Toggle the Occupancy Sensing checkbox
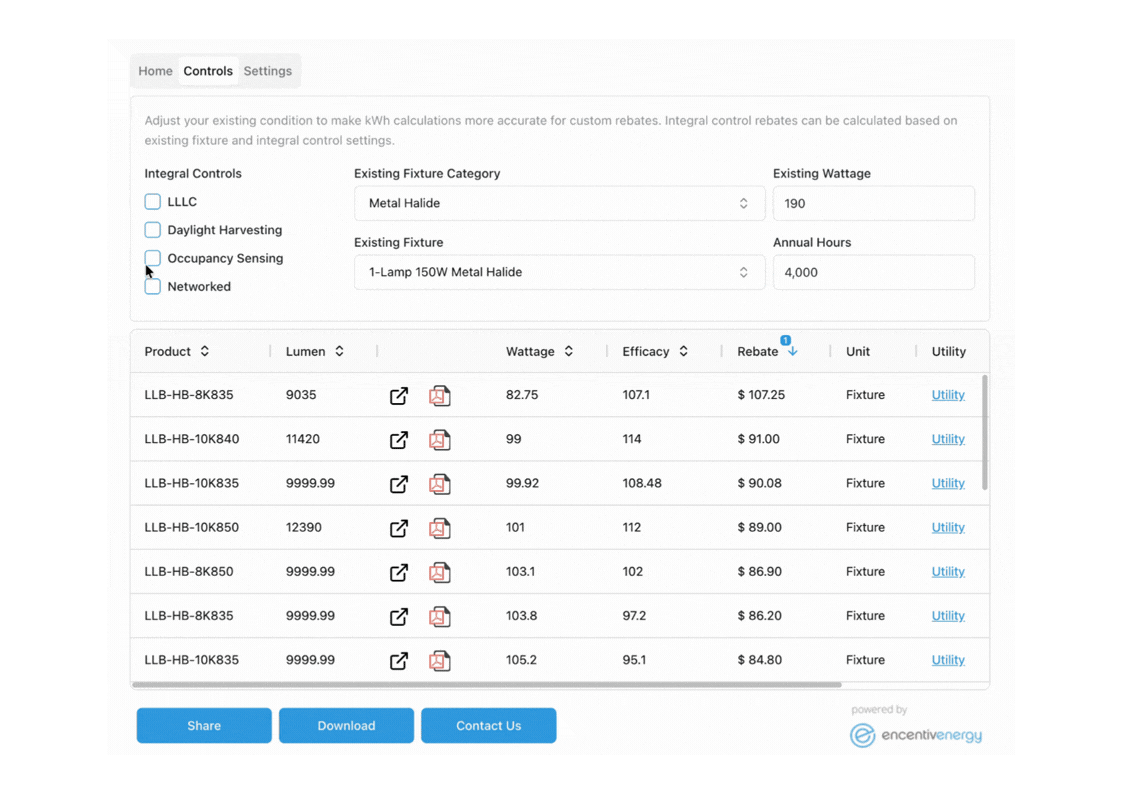The width and height of the screenshot is (1122, 793). coord(152,257)
